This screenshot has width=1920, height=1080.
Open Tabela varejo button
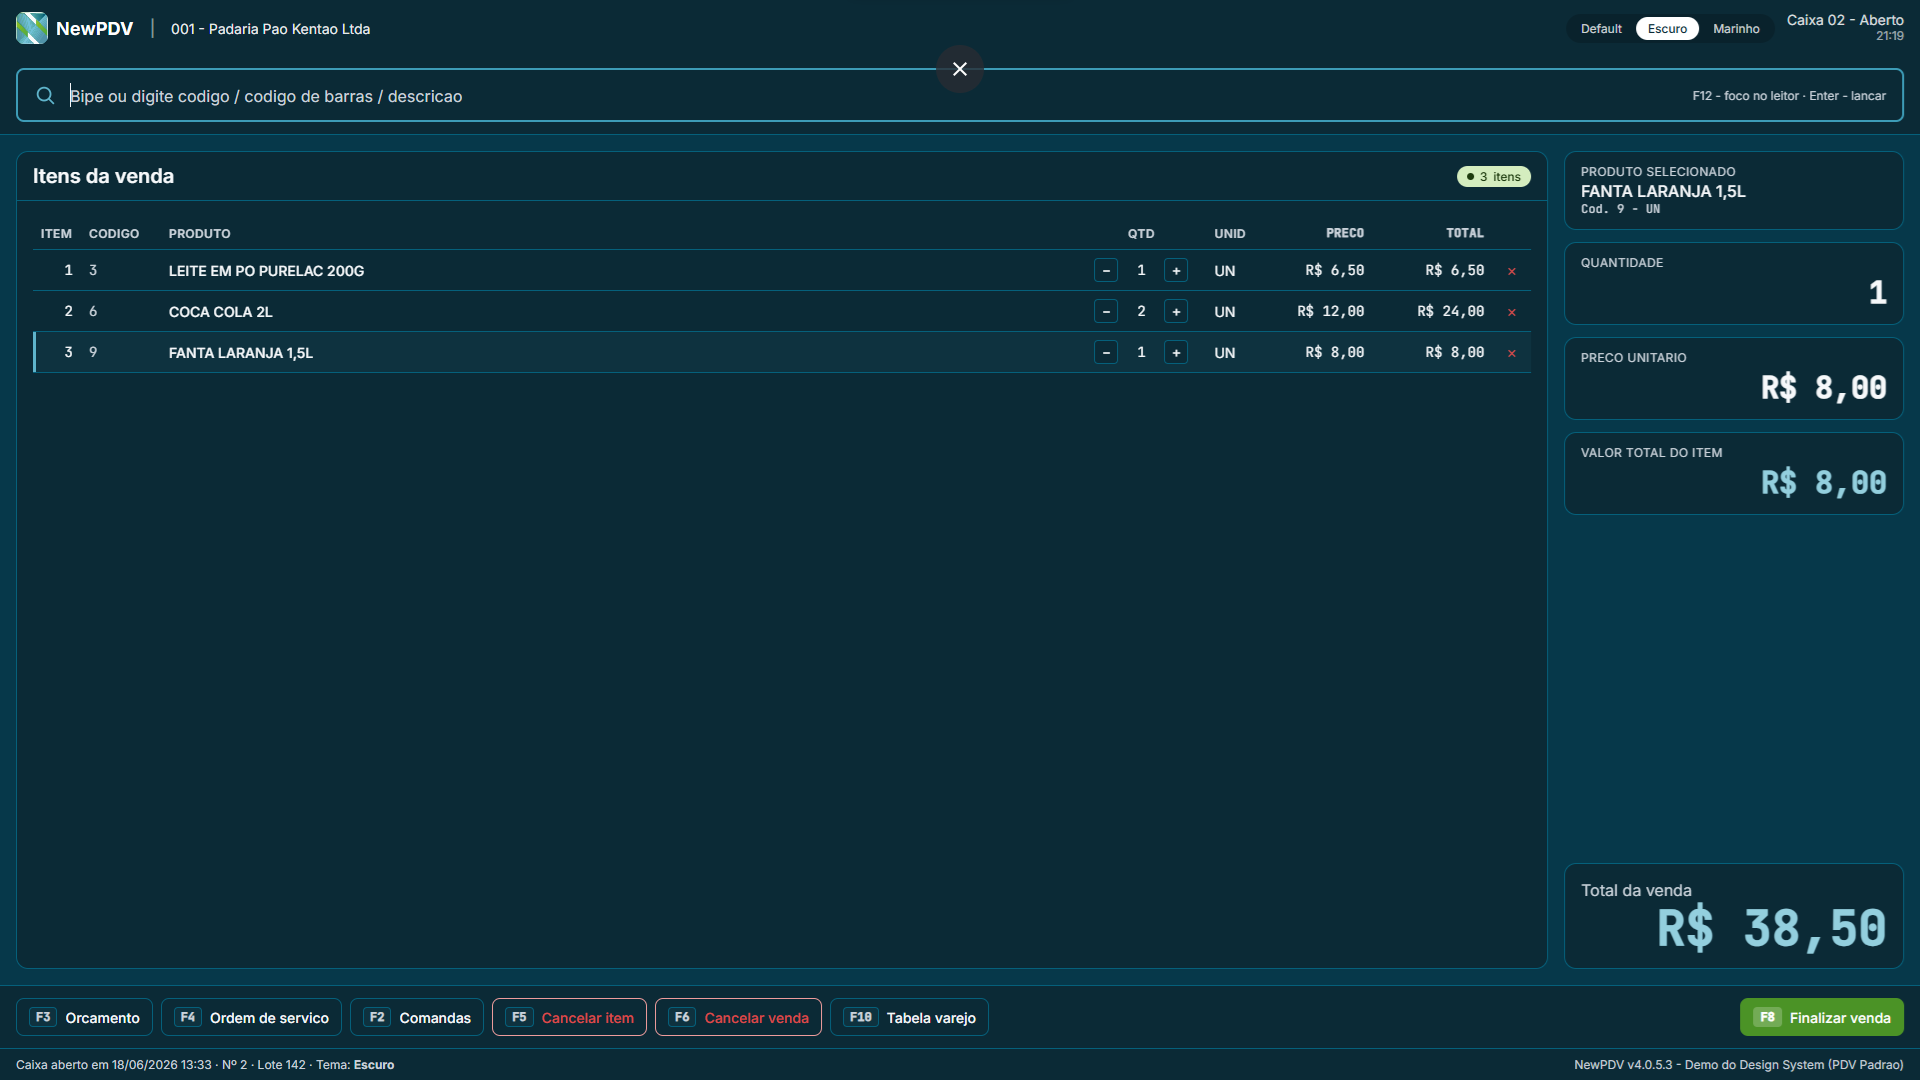click(910, 1018)
